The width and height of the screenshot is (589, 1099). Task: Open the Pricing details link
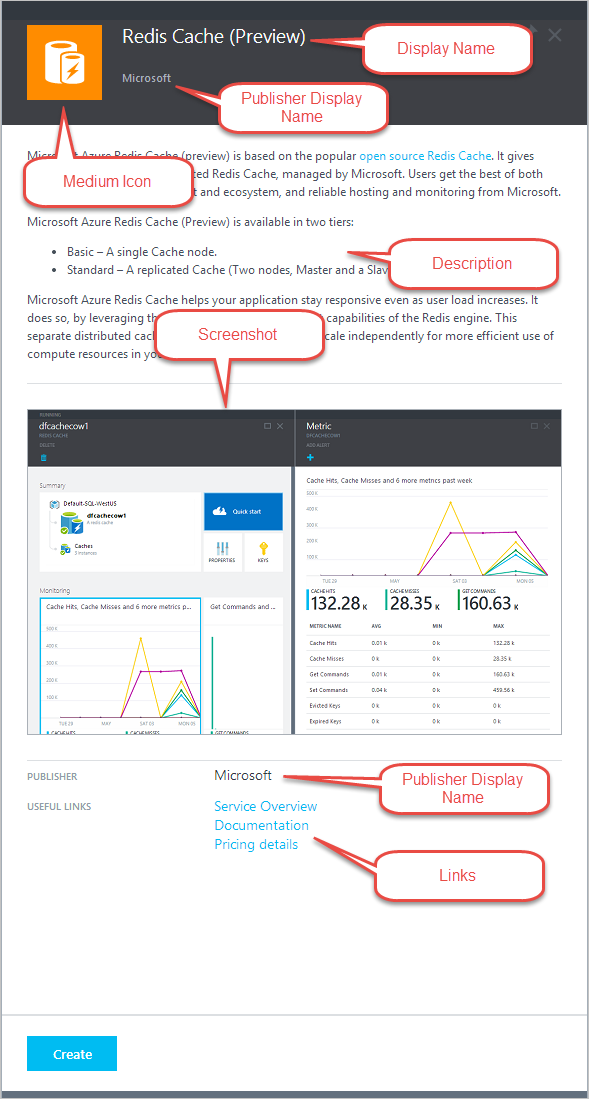pos(256,844)
